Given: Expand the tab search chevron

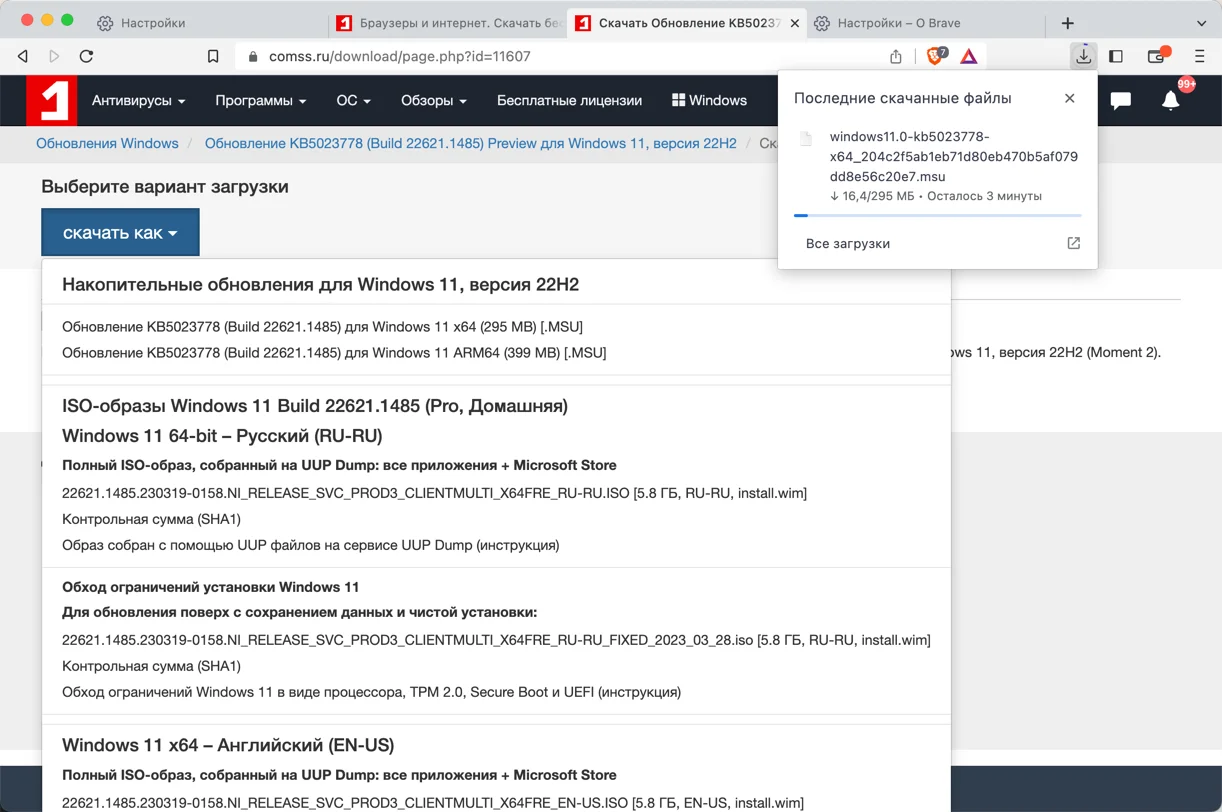Looking at the screenshot, I should (x=1201, y=23).
